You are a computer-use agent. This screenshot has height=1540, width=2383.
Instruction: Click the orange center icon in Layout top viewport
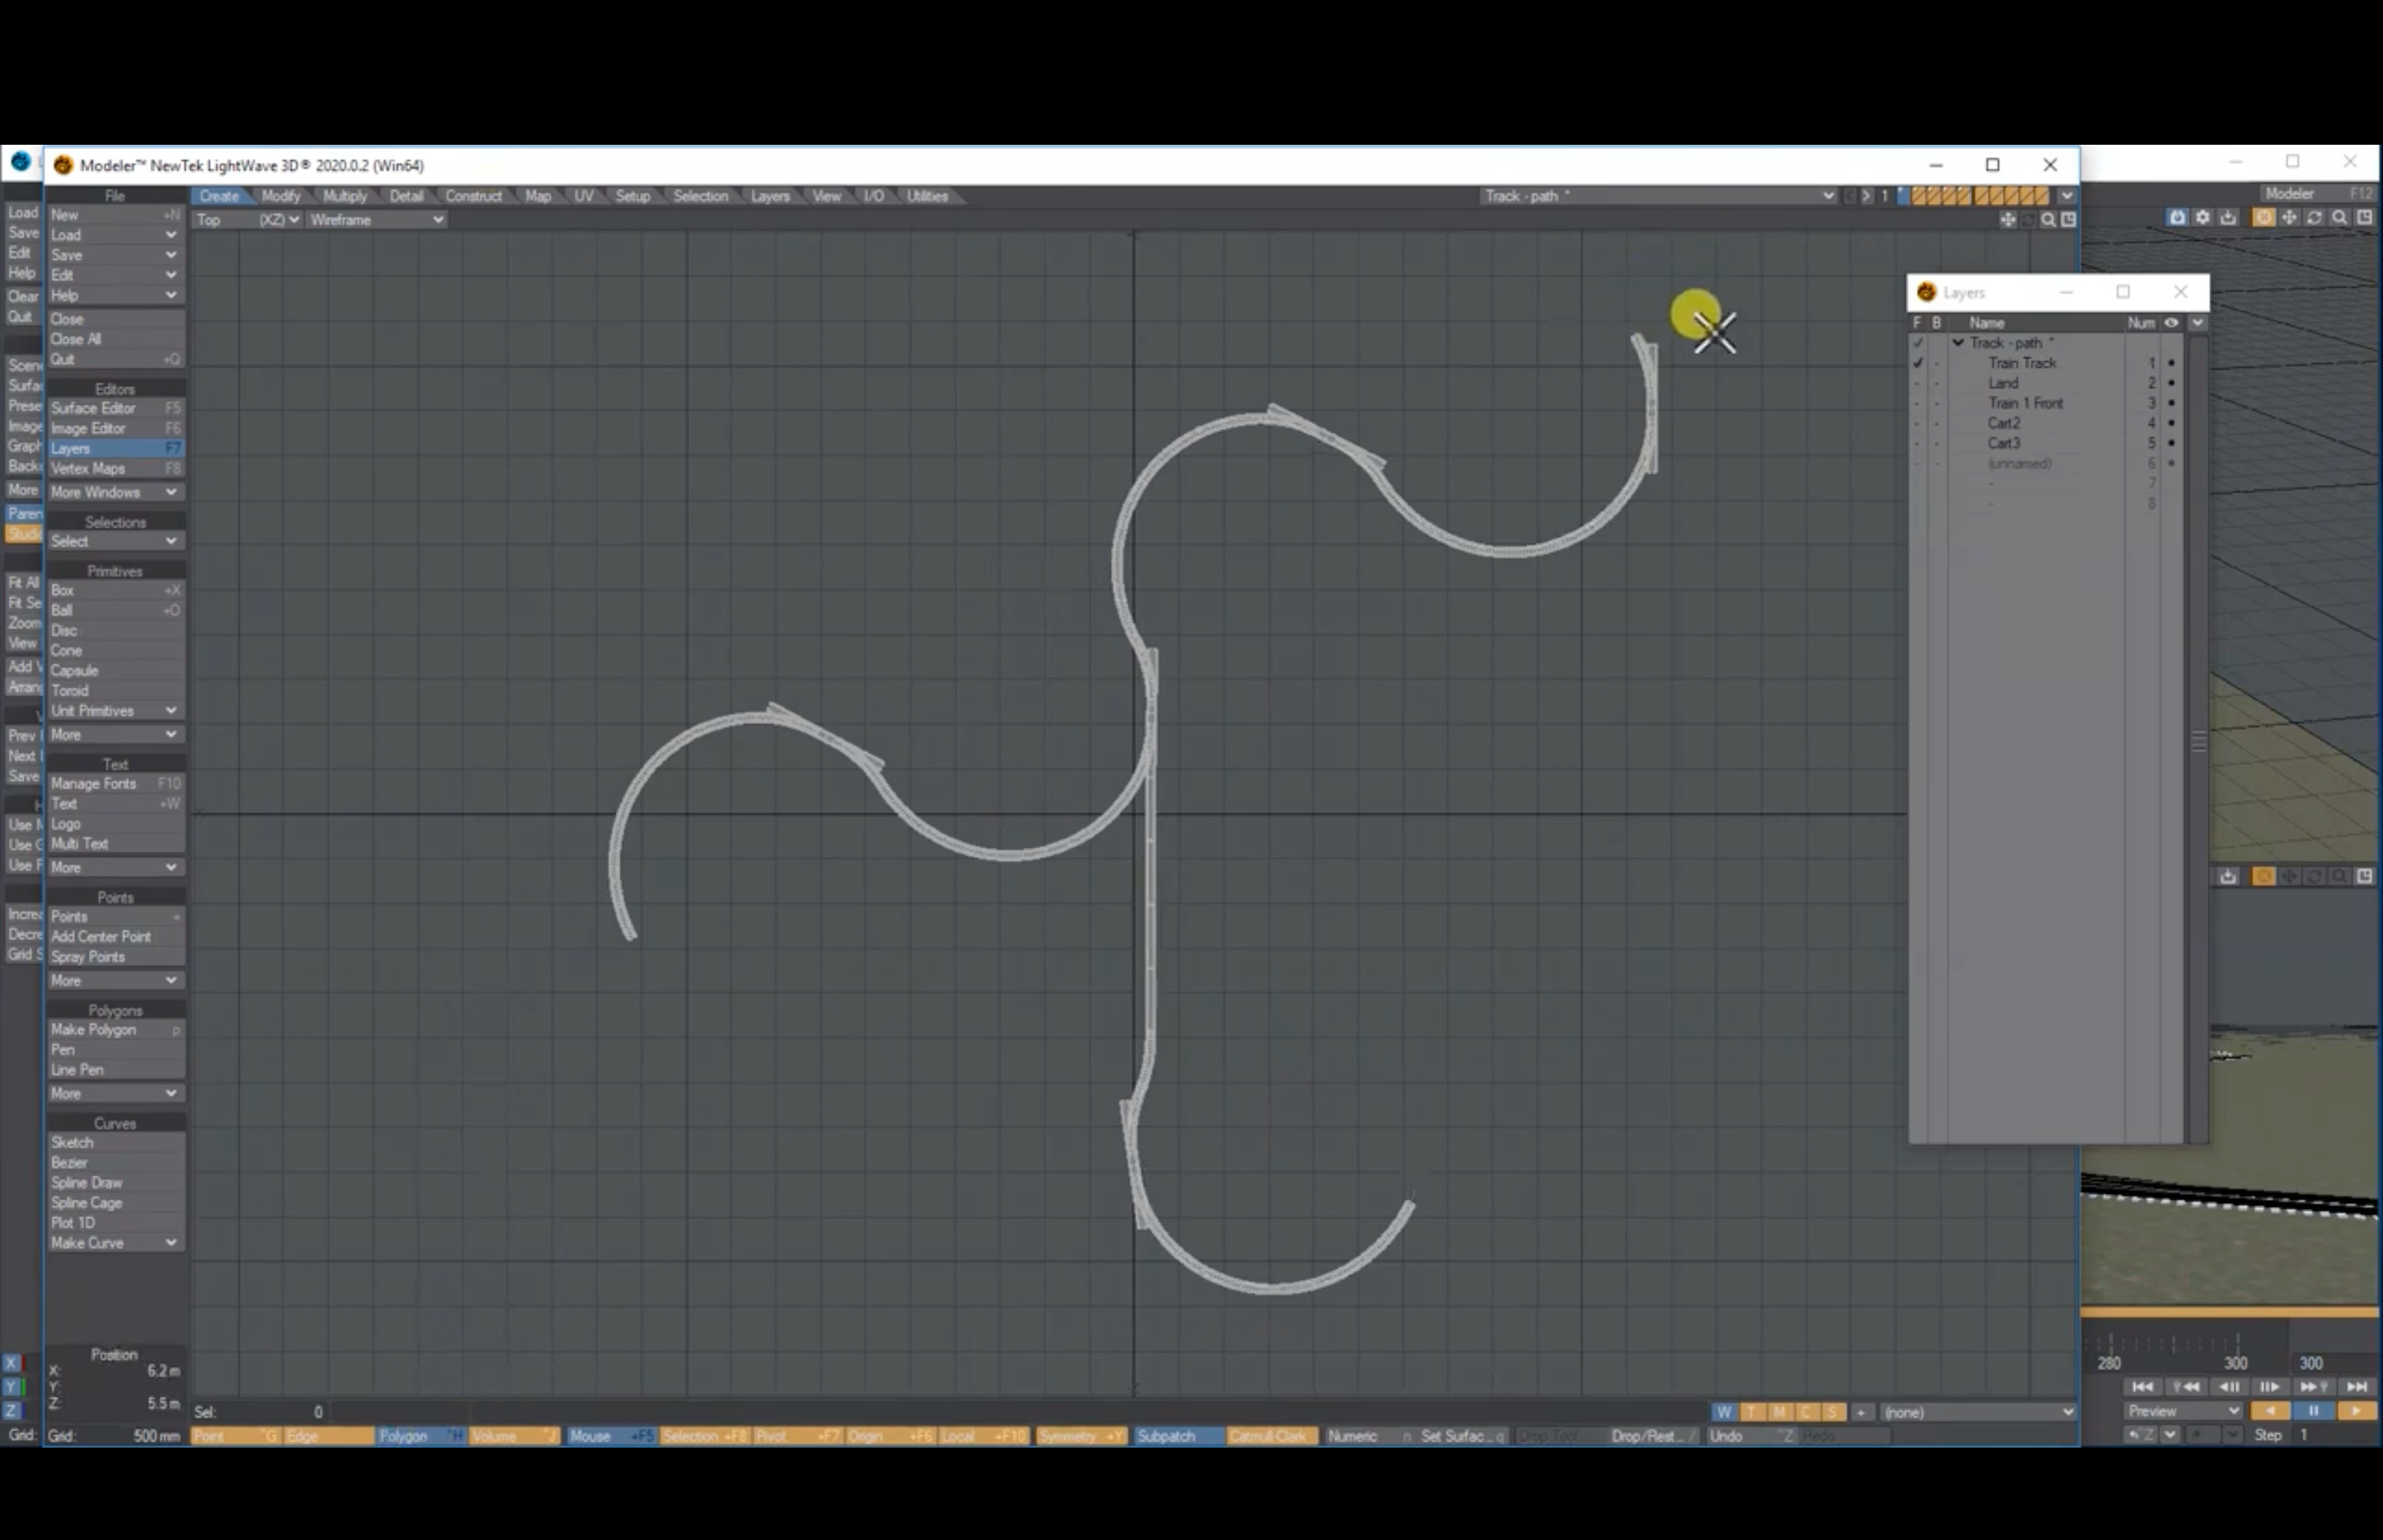coord(2263,217)
